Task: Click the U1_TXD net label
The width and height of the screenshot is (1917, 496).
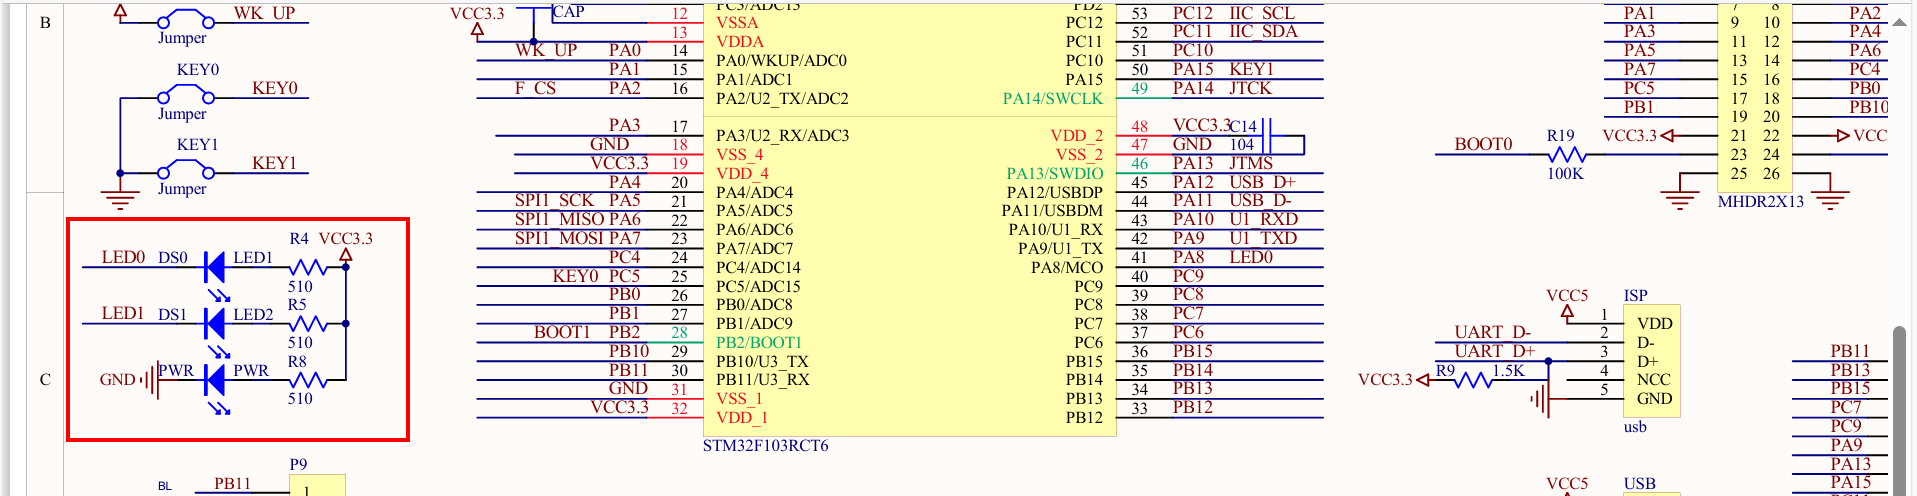Action: 1263,239
